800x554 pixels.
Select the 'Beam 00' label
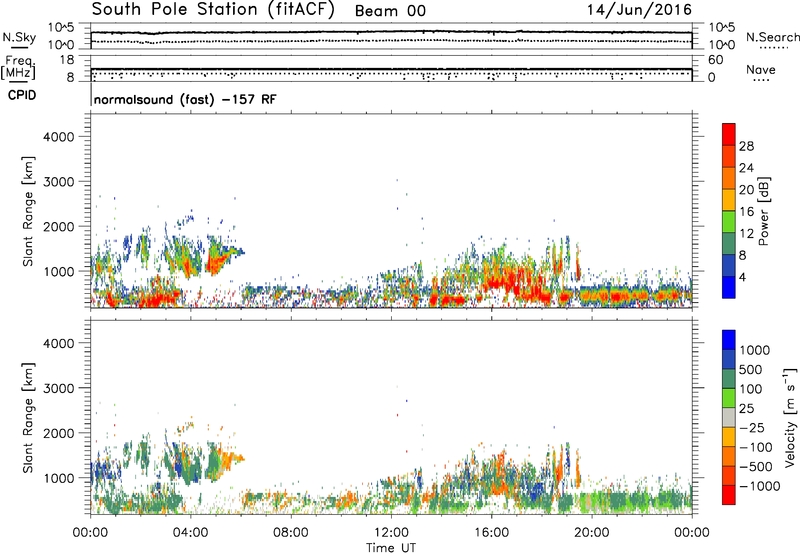coord(390,11)
